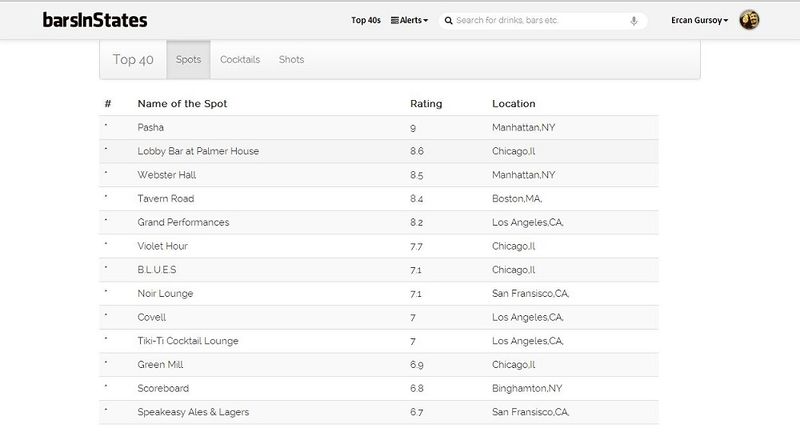Screen dimensions: 800x432
Task: Switch to the Cocktails tab
Action: pyautogui.click(x=240, y=60)
